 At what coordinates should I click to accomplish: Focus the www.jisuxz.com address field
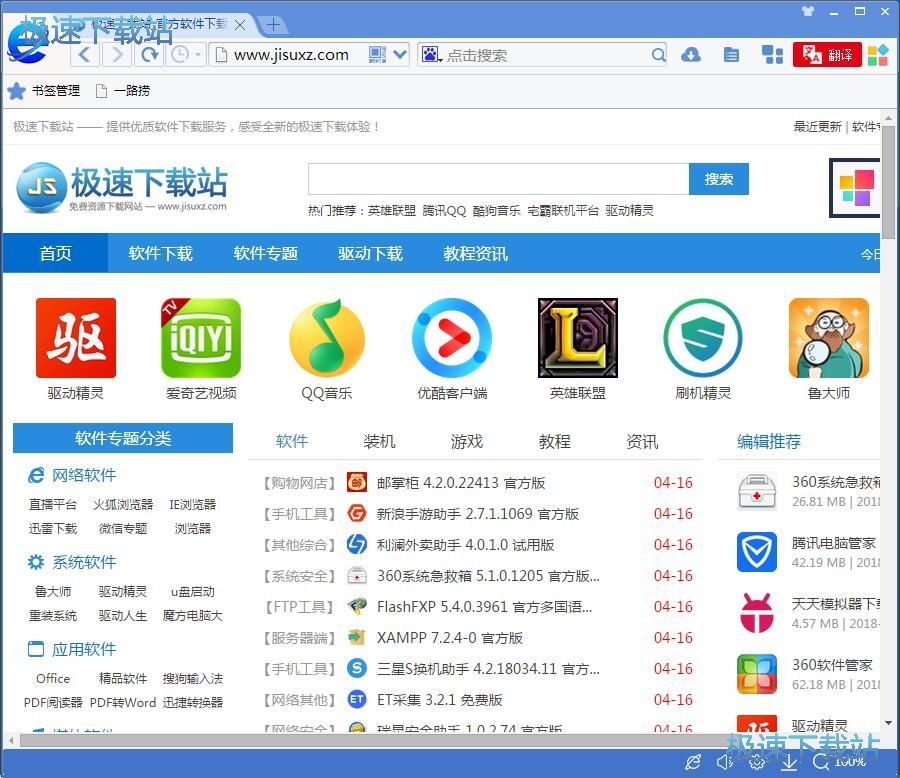coord(290,55)
